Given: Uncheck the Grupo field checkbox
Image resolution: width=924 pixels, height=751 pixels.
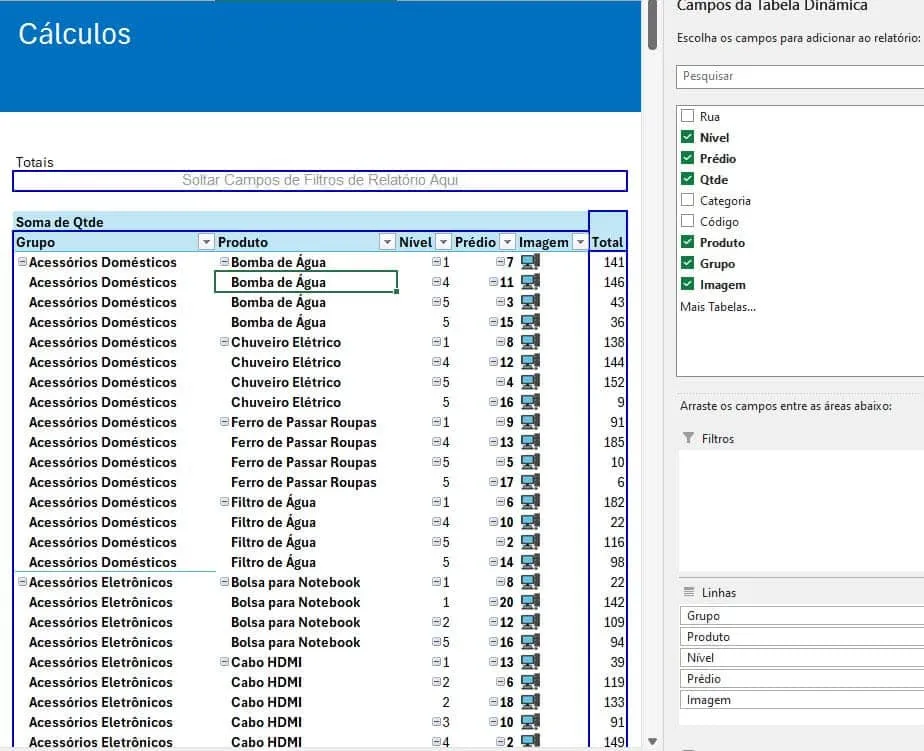Looking at the screenshot, I should pyautogui.click(x=687, y=263).
